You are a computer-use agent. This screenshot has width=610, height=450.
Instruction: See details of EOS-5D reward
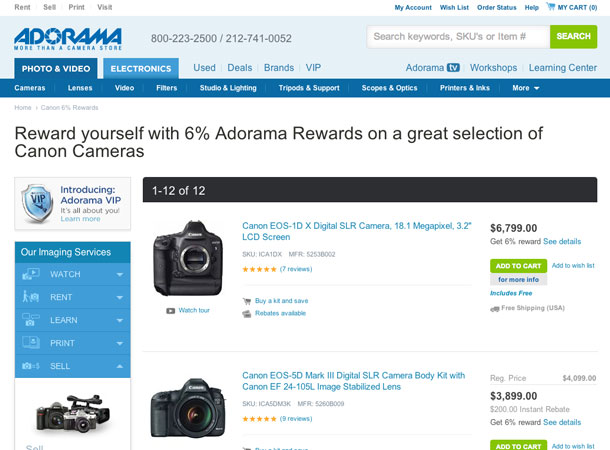click(x=562, y=422)
